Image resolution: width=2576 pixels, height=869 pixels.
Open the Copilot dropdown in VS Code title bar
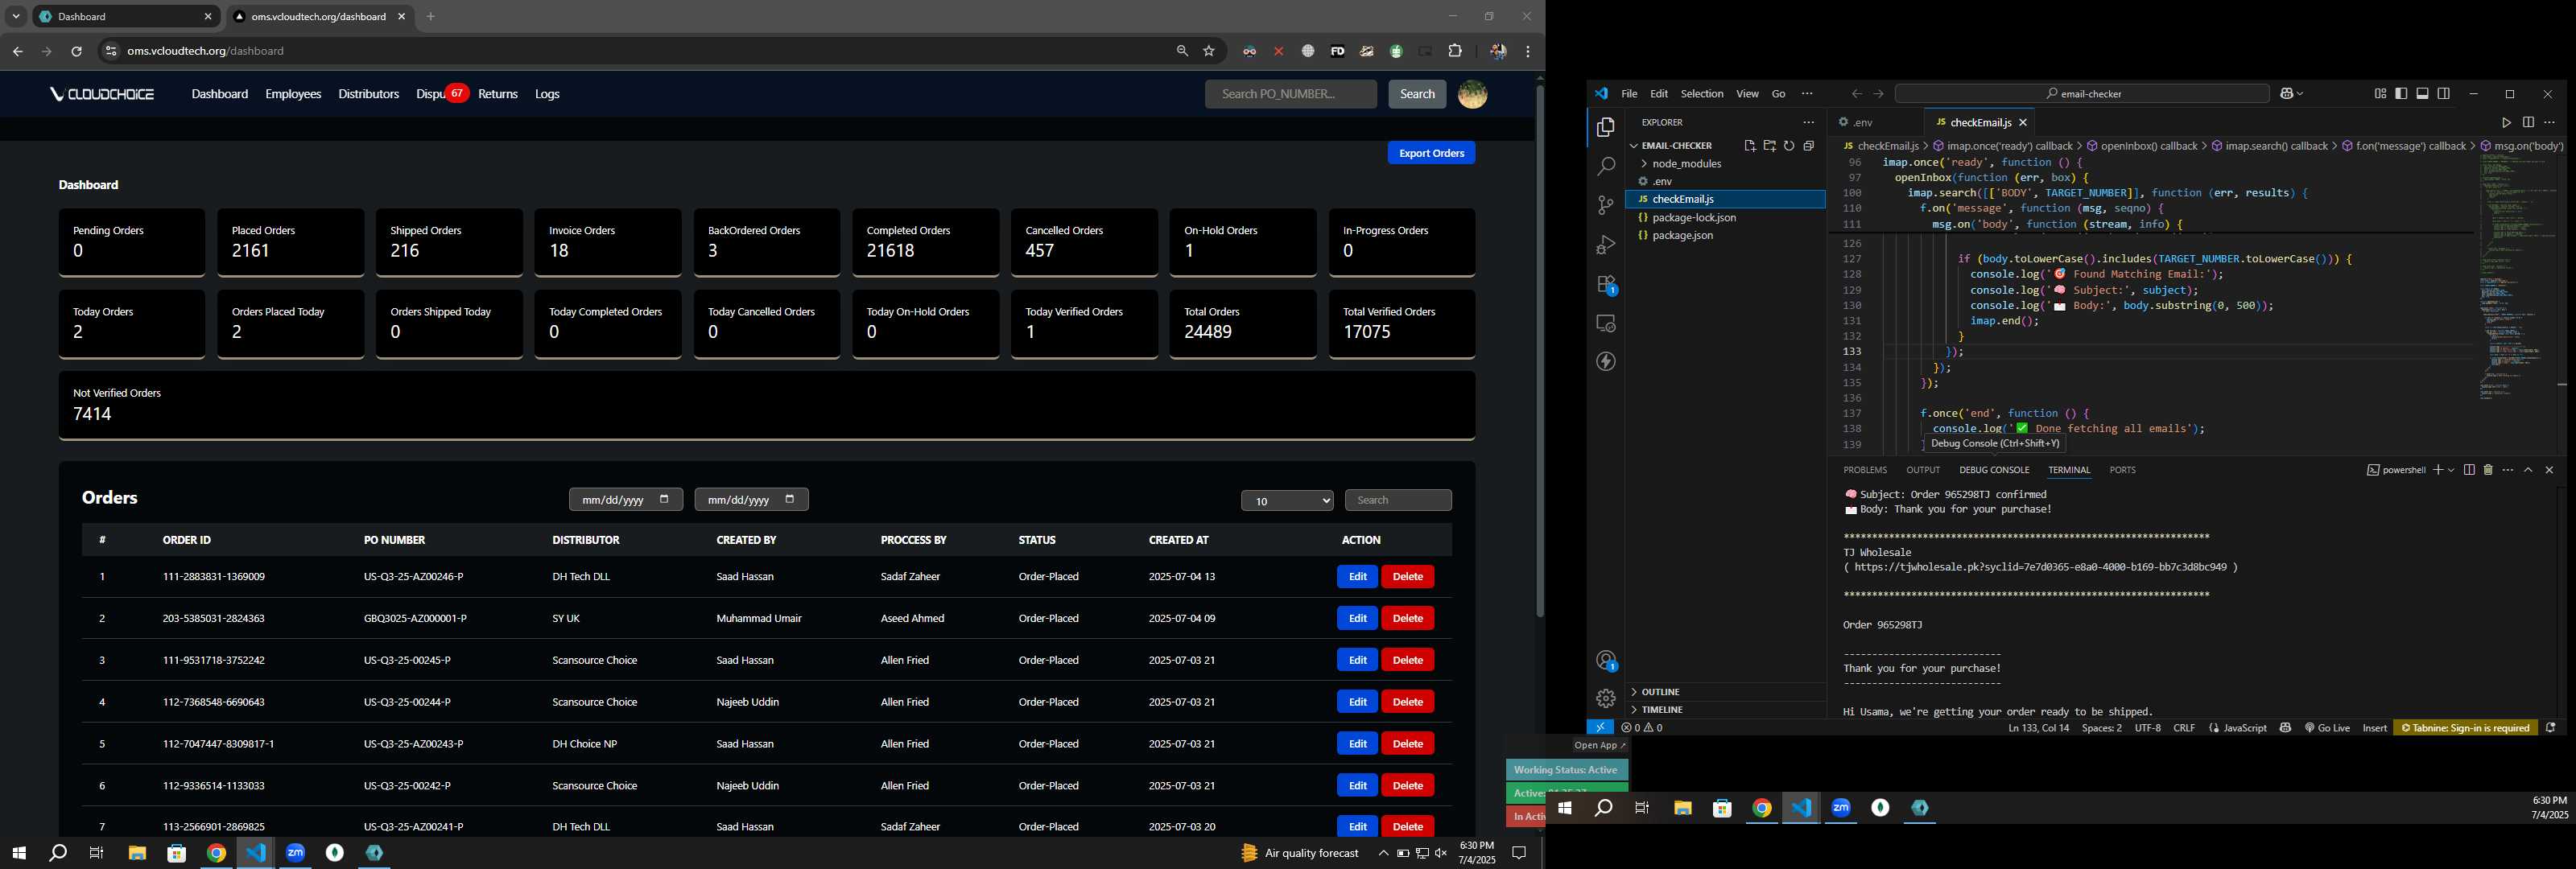click(2301, 94)
